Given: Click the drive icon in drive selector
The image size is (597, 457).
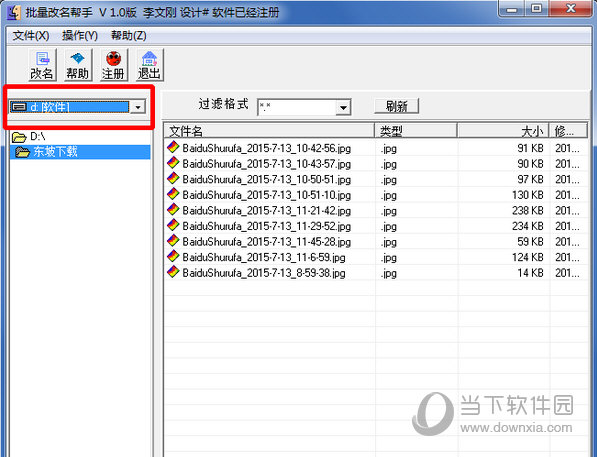Looking at the screenshot, I should click(19, 107).
